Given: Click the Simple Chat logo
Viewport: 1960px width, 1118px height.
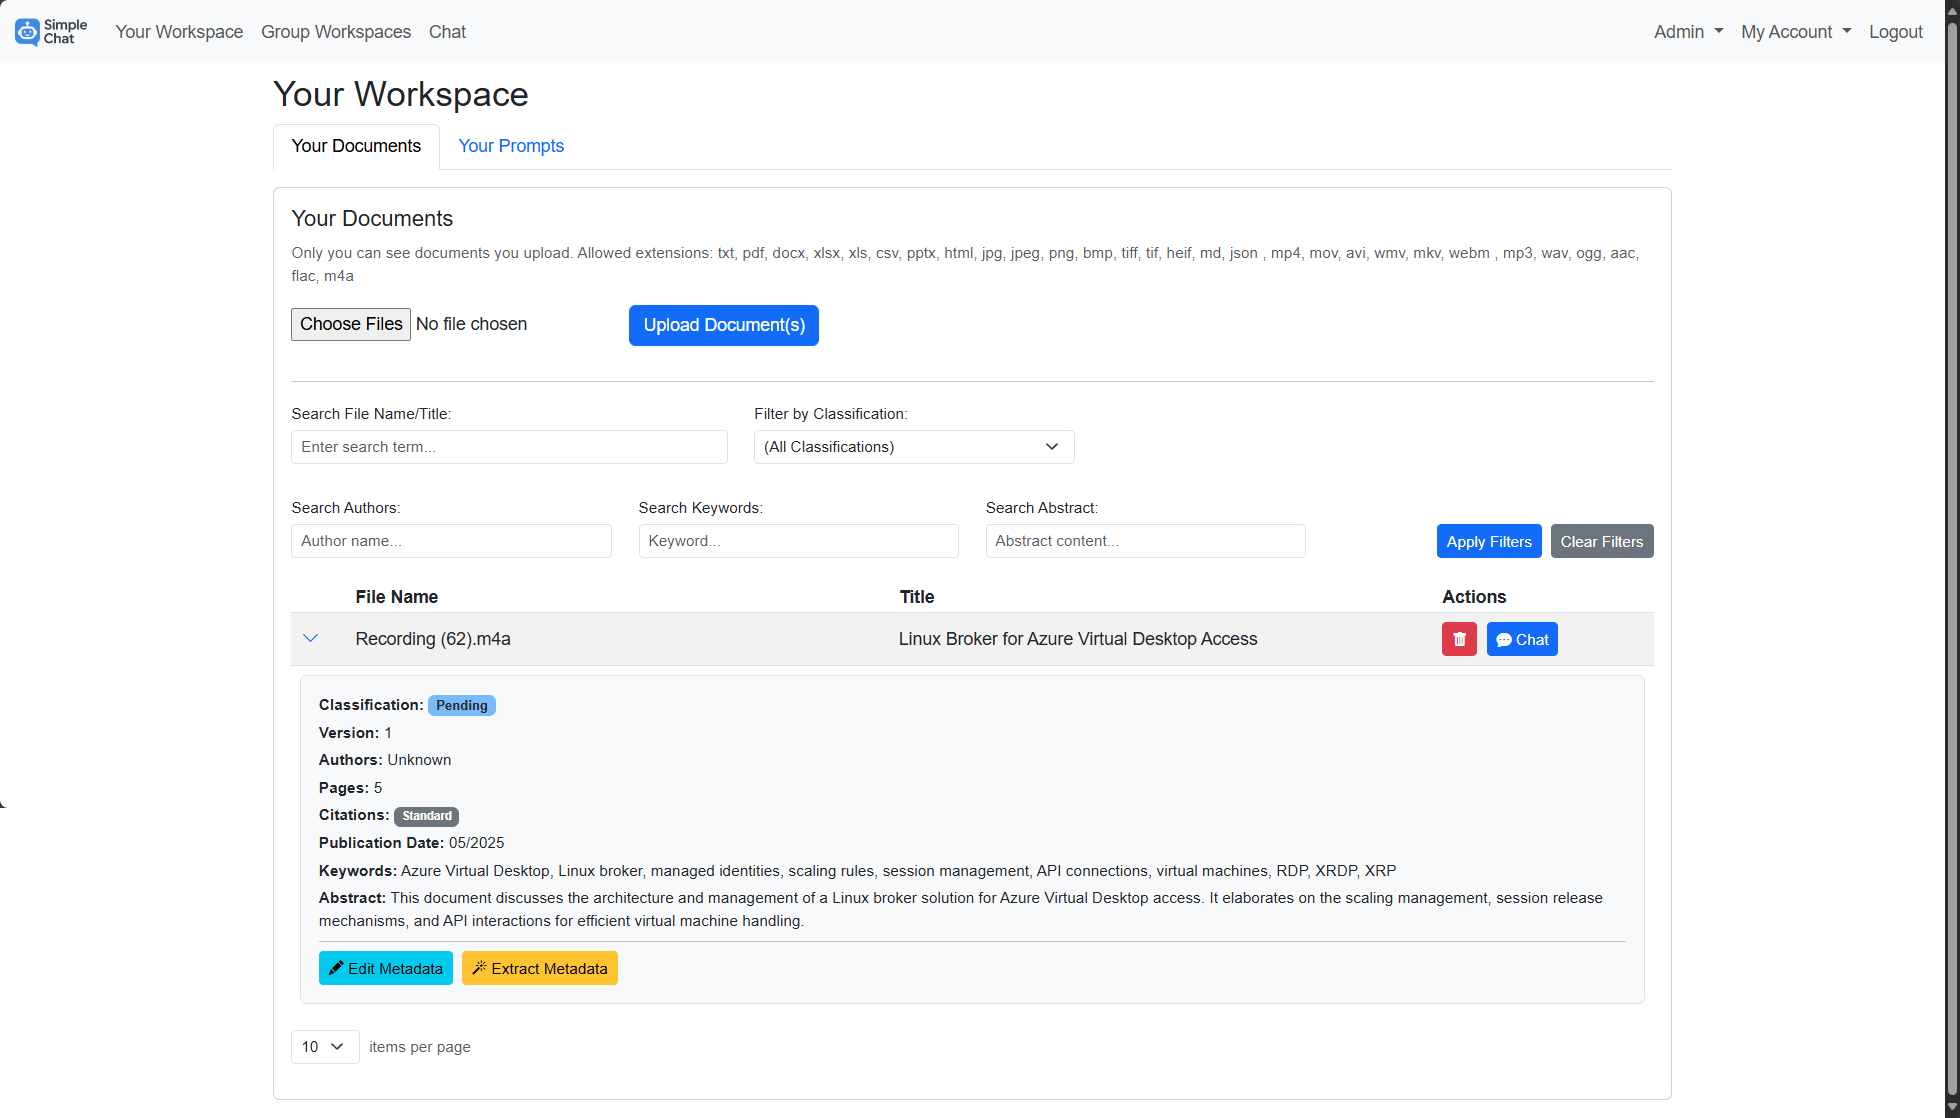Looking at the screenshot, I should pos(50,31).
